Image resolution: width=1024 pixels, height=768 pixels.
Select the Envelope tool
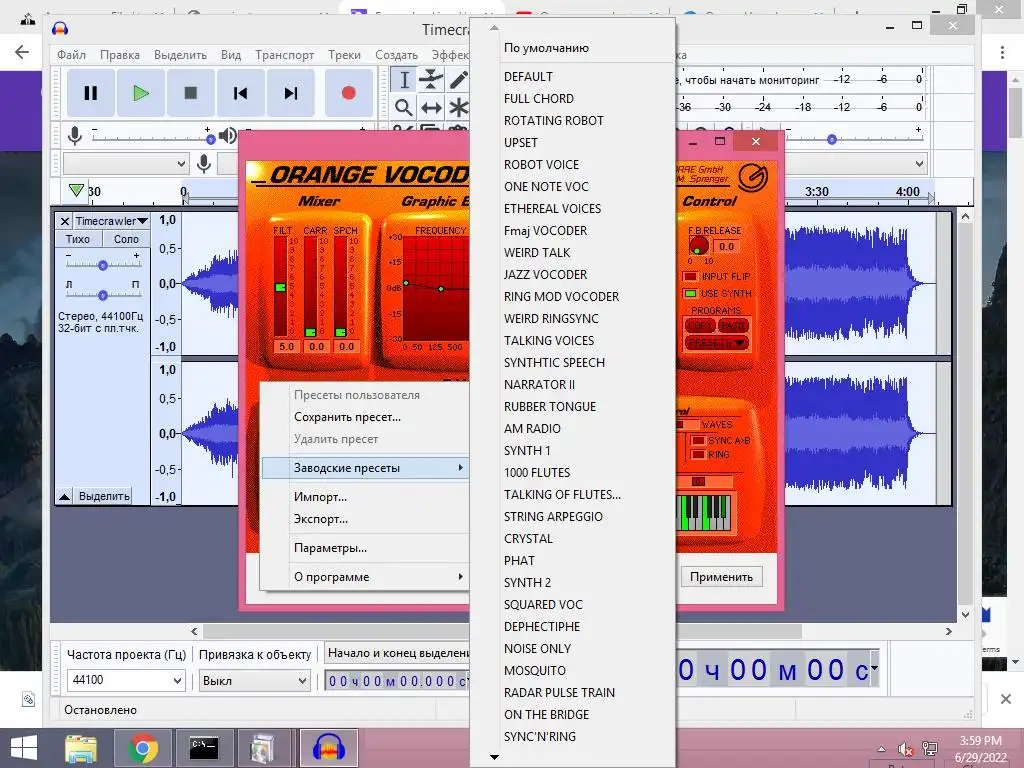[431, 80]
